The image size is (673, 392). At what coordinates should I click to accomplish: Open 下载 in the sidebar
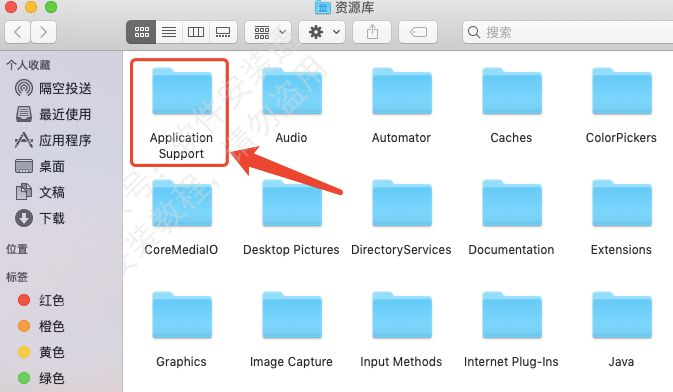(40, 218)
